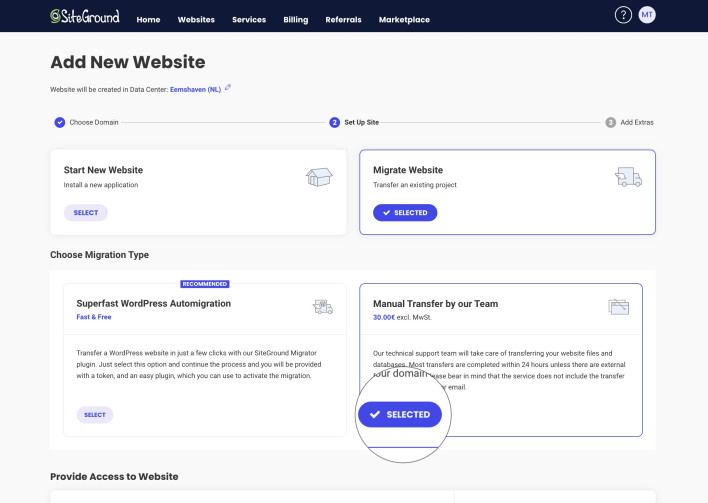Click the Eemshaven (NL) data center link

coord(195,89)
